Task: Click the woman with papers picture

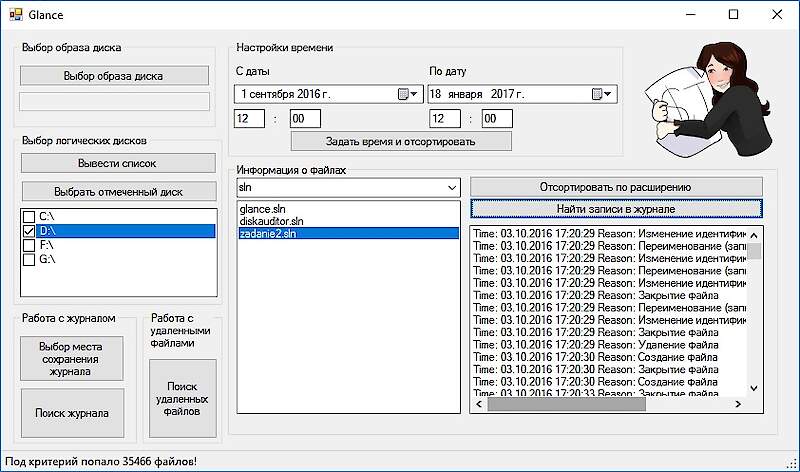Action: pos(707,100)
